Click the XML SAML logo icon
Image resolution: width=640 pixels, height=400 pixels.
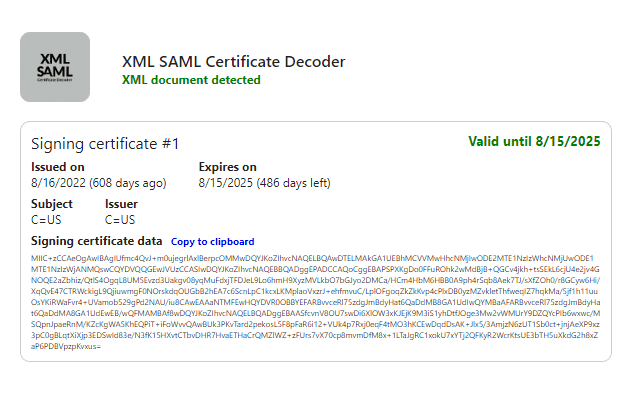tap(55, 68)
